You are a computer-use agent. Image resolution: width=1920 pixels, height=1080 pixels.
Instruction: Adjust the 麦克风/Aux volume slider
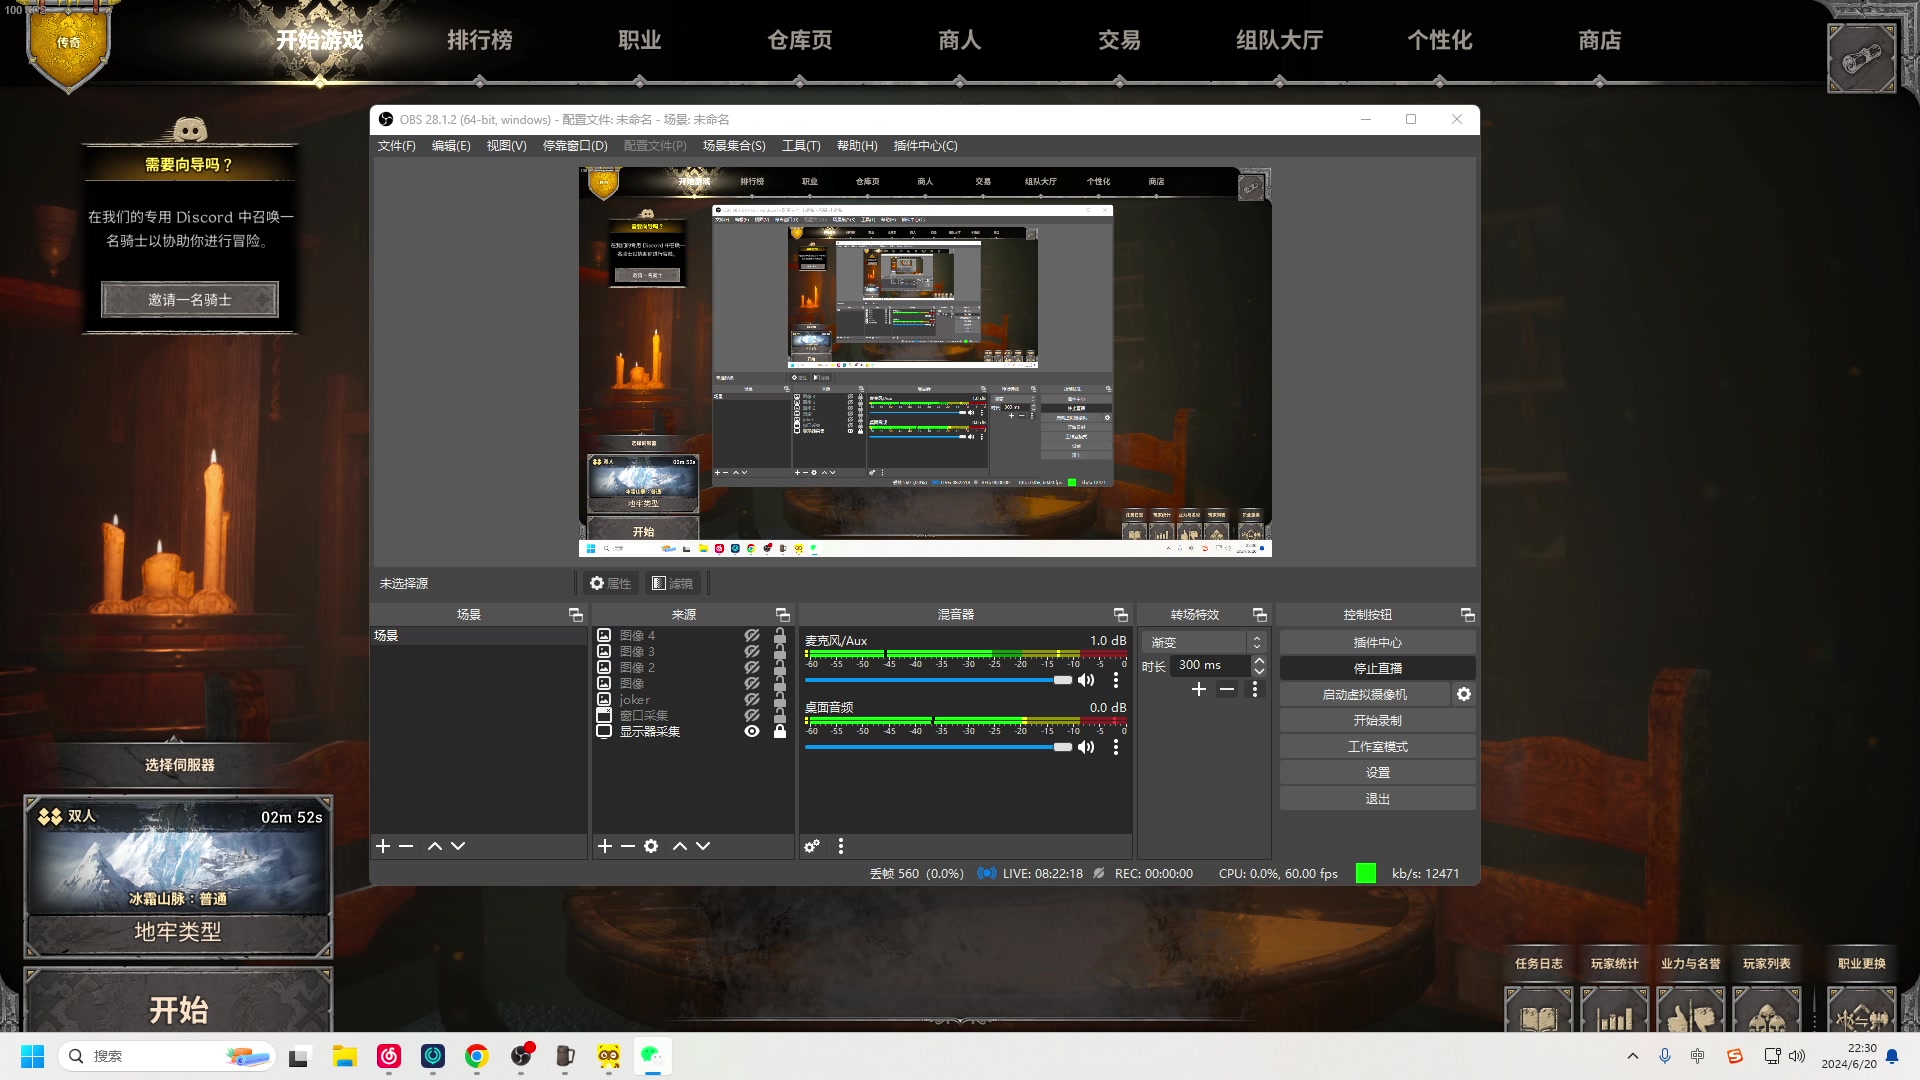tap(938, 680)
